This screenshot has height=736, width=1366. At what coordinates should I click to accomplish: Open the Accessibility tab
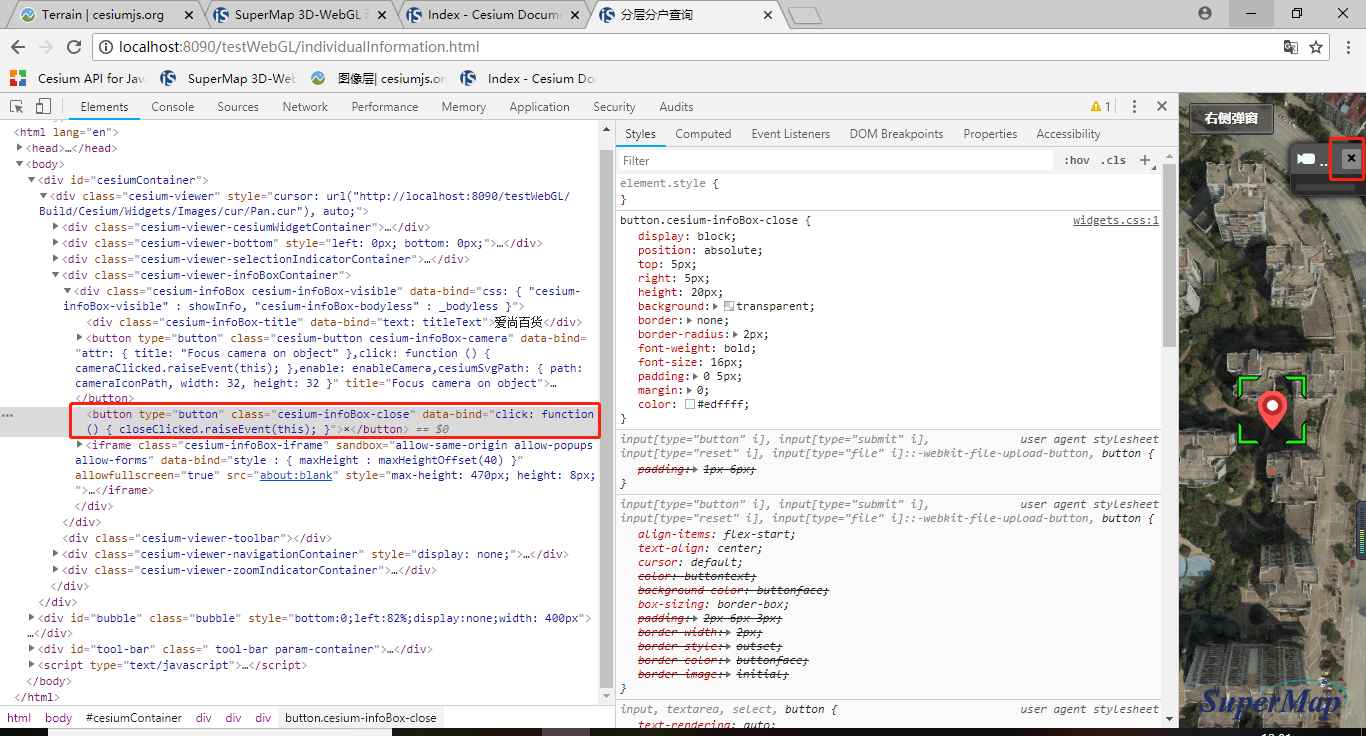tap(1068, 134)
